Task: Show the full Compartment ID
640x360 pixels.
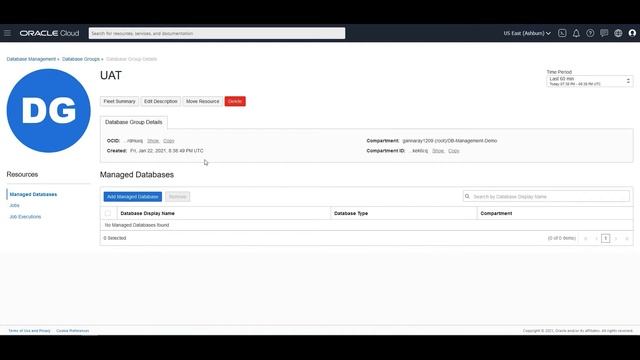Action: tap(438, 151)
